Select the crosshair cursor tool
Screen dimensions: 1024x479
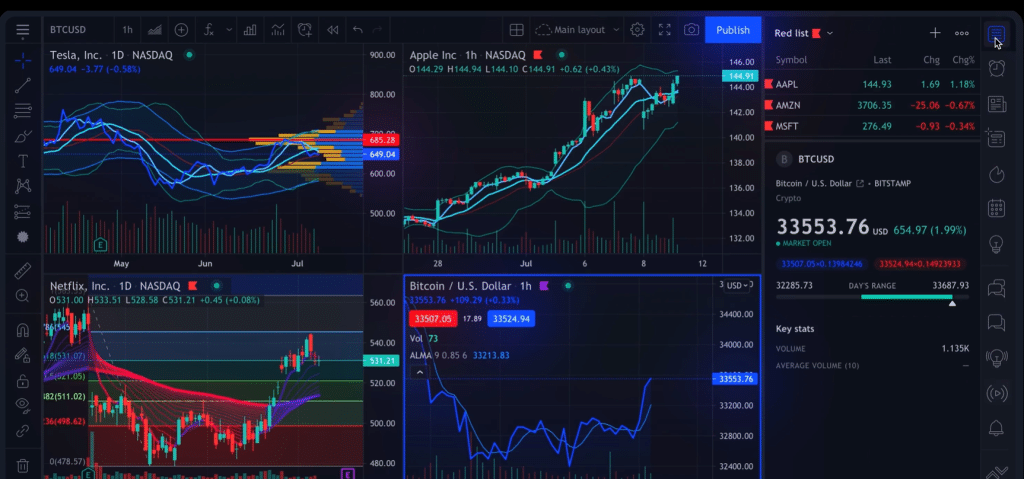[23, 61]
